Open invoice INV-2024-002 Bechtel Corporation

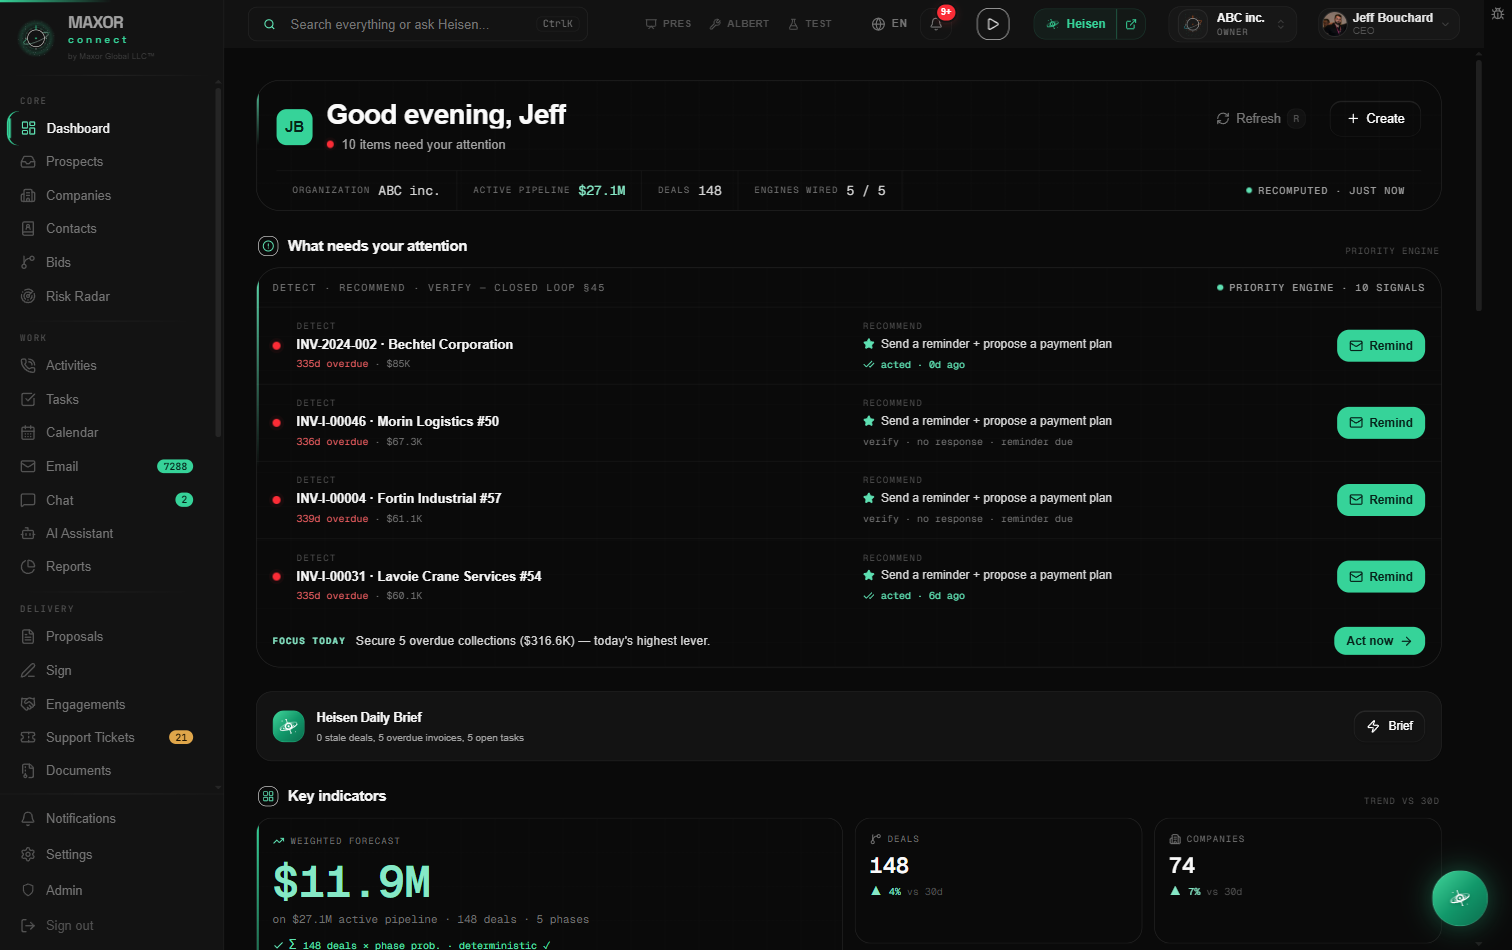[405, 345]
